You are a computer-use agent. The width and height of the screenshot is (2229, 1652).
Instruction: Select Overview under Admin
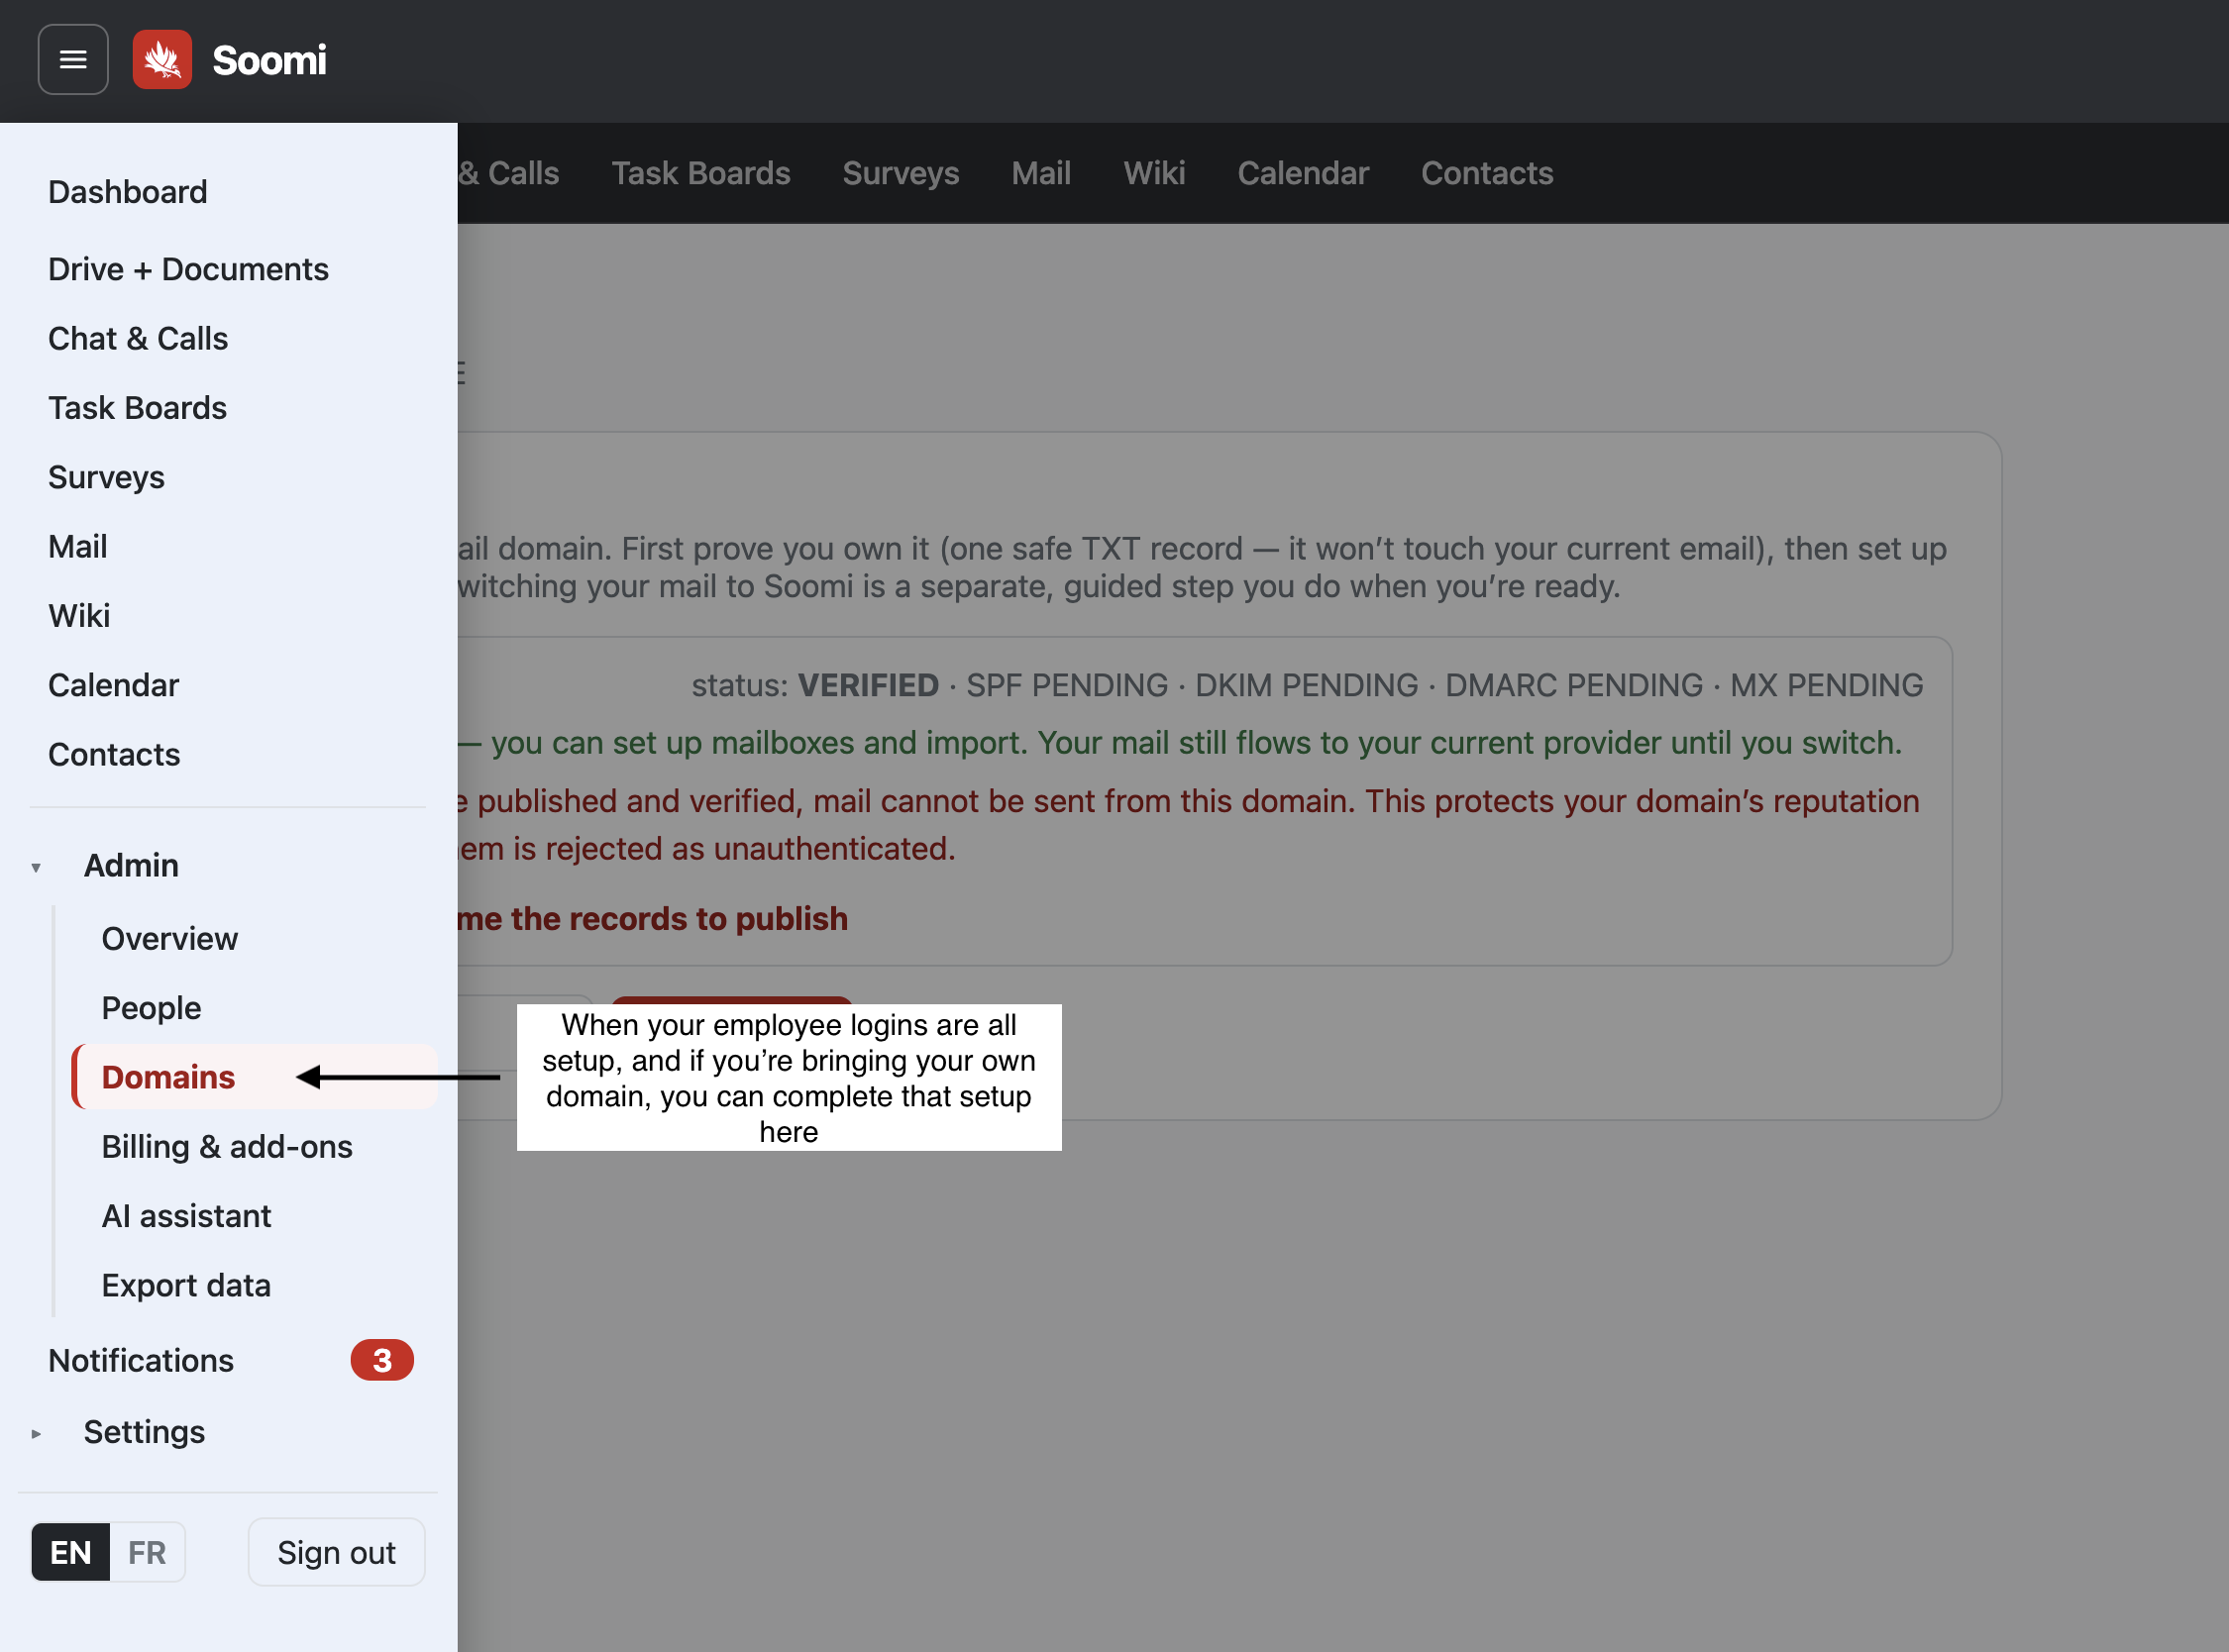(170, 939)
